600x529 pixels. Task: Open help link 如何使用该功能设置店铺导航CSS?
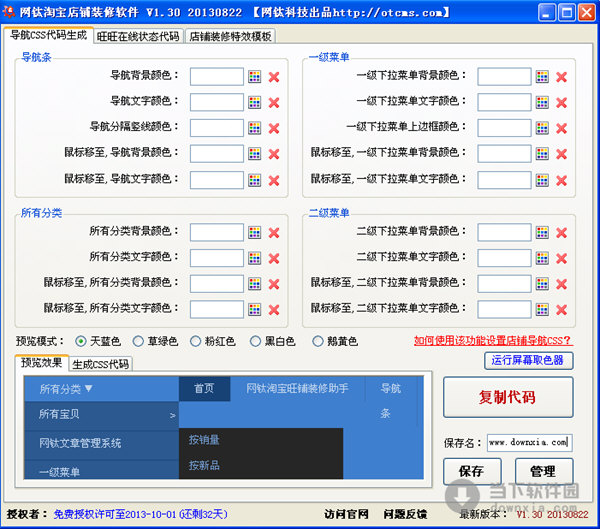point(492,340)
